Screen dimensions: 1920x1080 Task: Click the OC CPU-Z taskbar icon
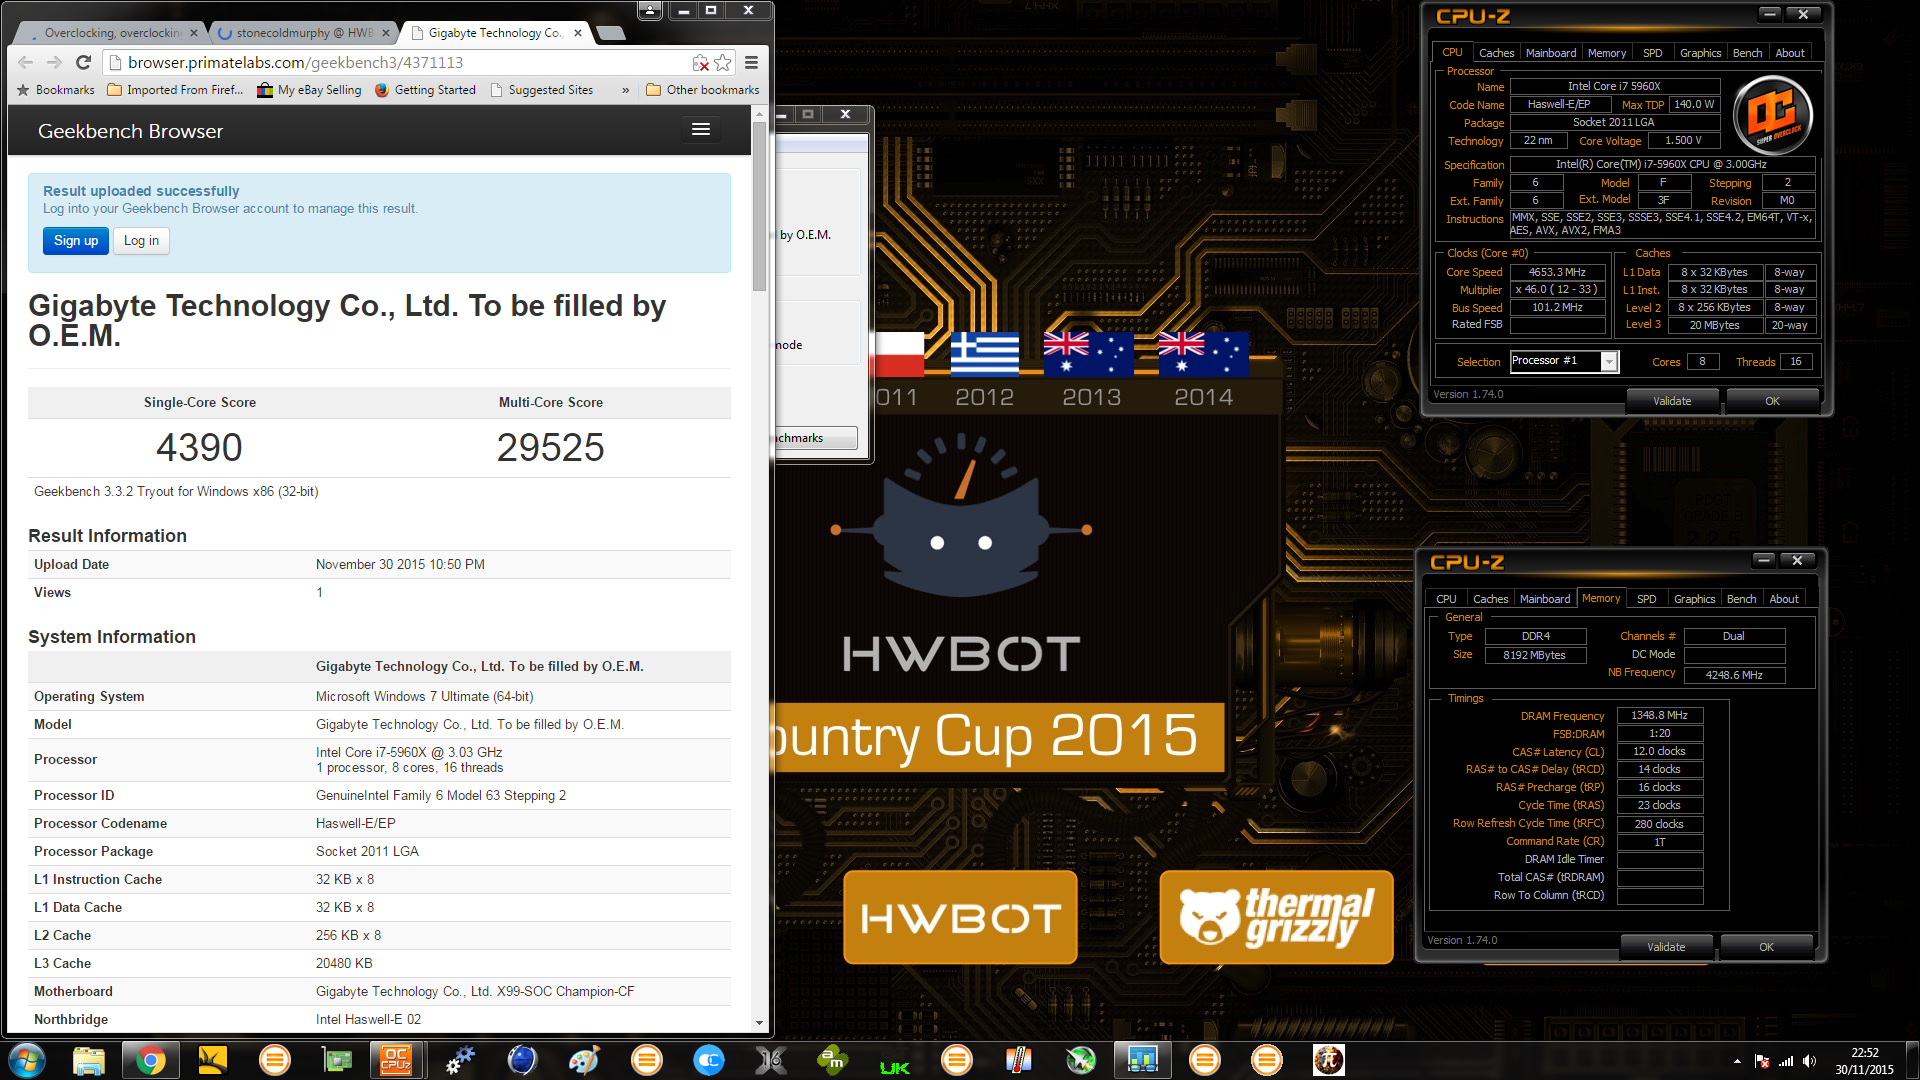[x=396, y=1060]
